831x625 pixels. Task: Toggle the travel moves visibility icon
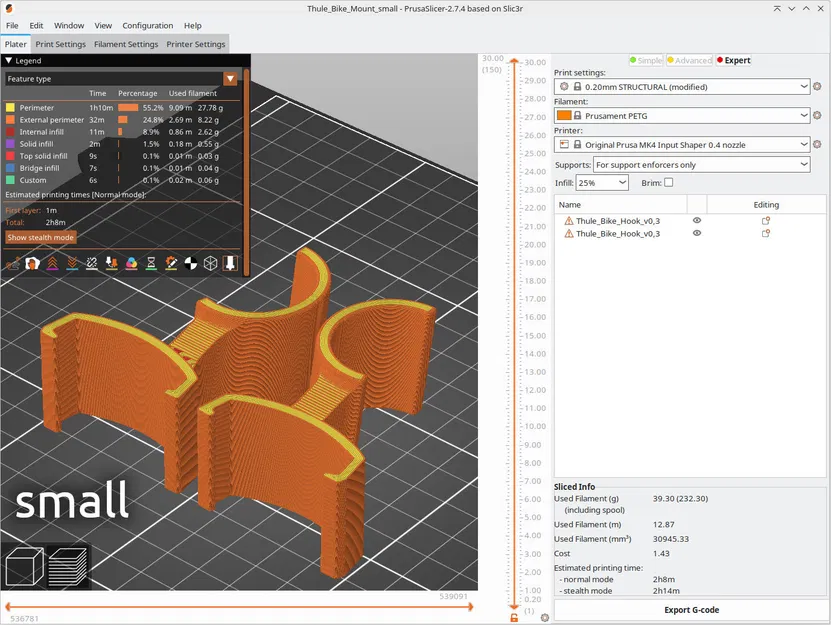[x=13, y=263]
